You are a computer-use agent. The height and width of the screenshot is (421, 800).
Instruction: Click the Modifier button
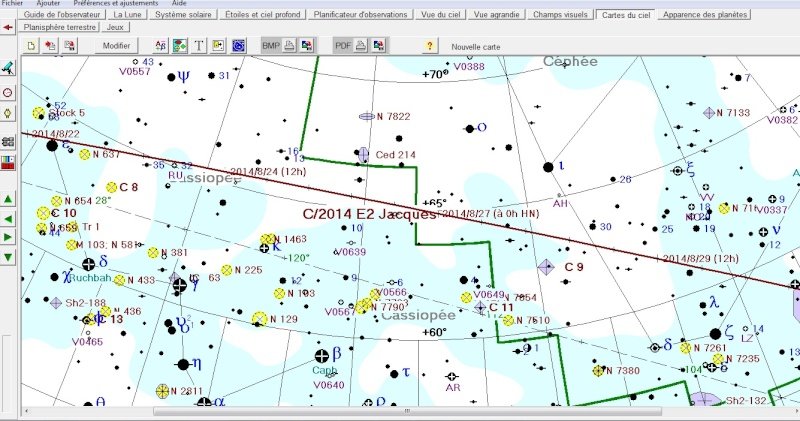pos(116,46)
